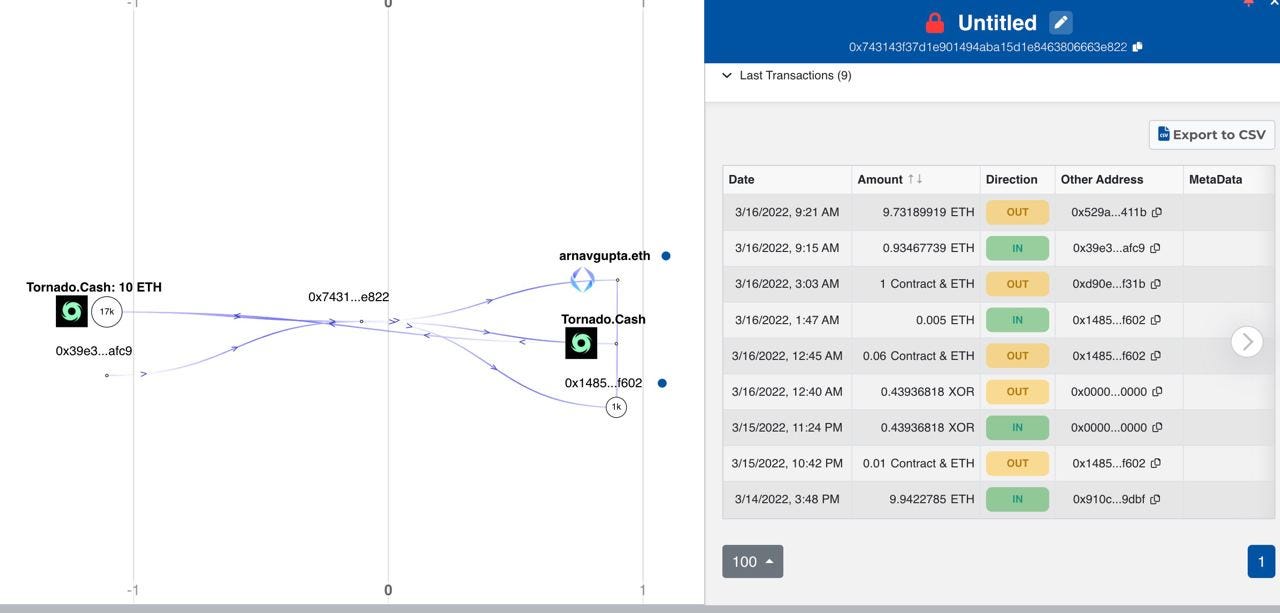Image resolution: width=1280 pixels, height=613 pixels.
Task: Click the Untitled title text
Action: [x=997, y=22]
